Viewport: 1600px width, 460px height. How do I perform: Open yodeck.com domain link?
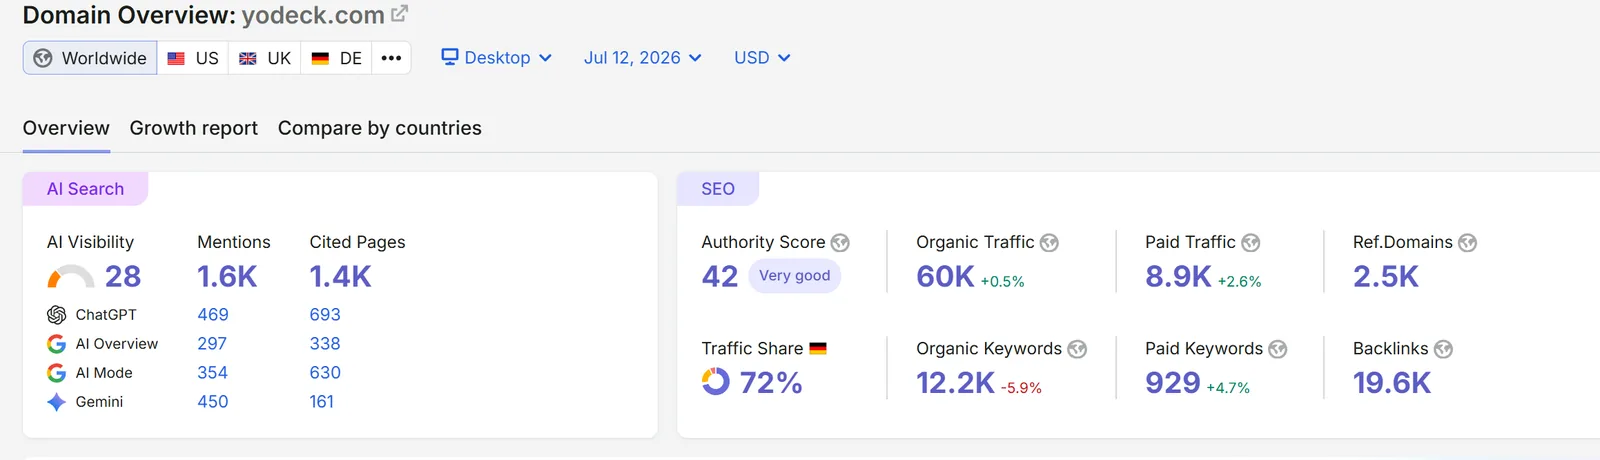click(x=313, y=15)
